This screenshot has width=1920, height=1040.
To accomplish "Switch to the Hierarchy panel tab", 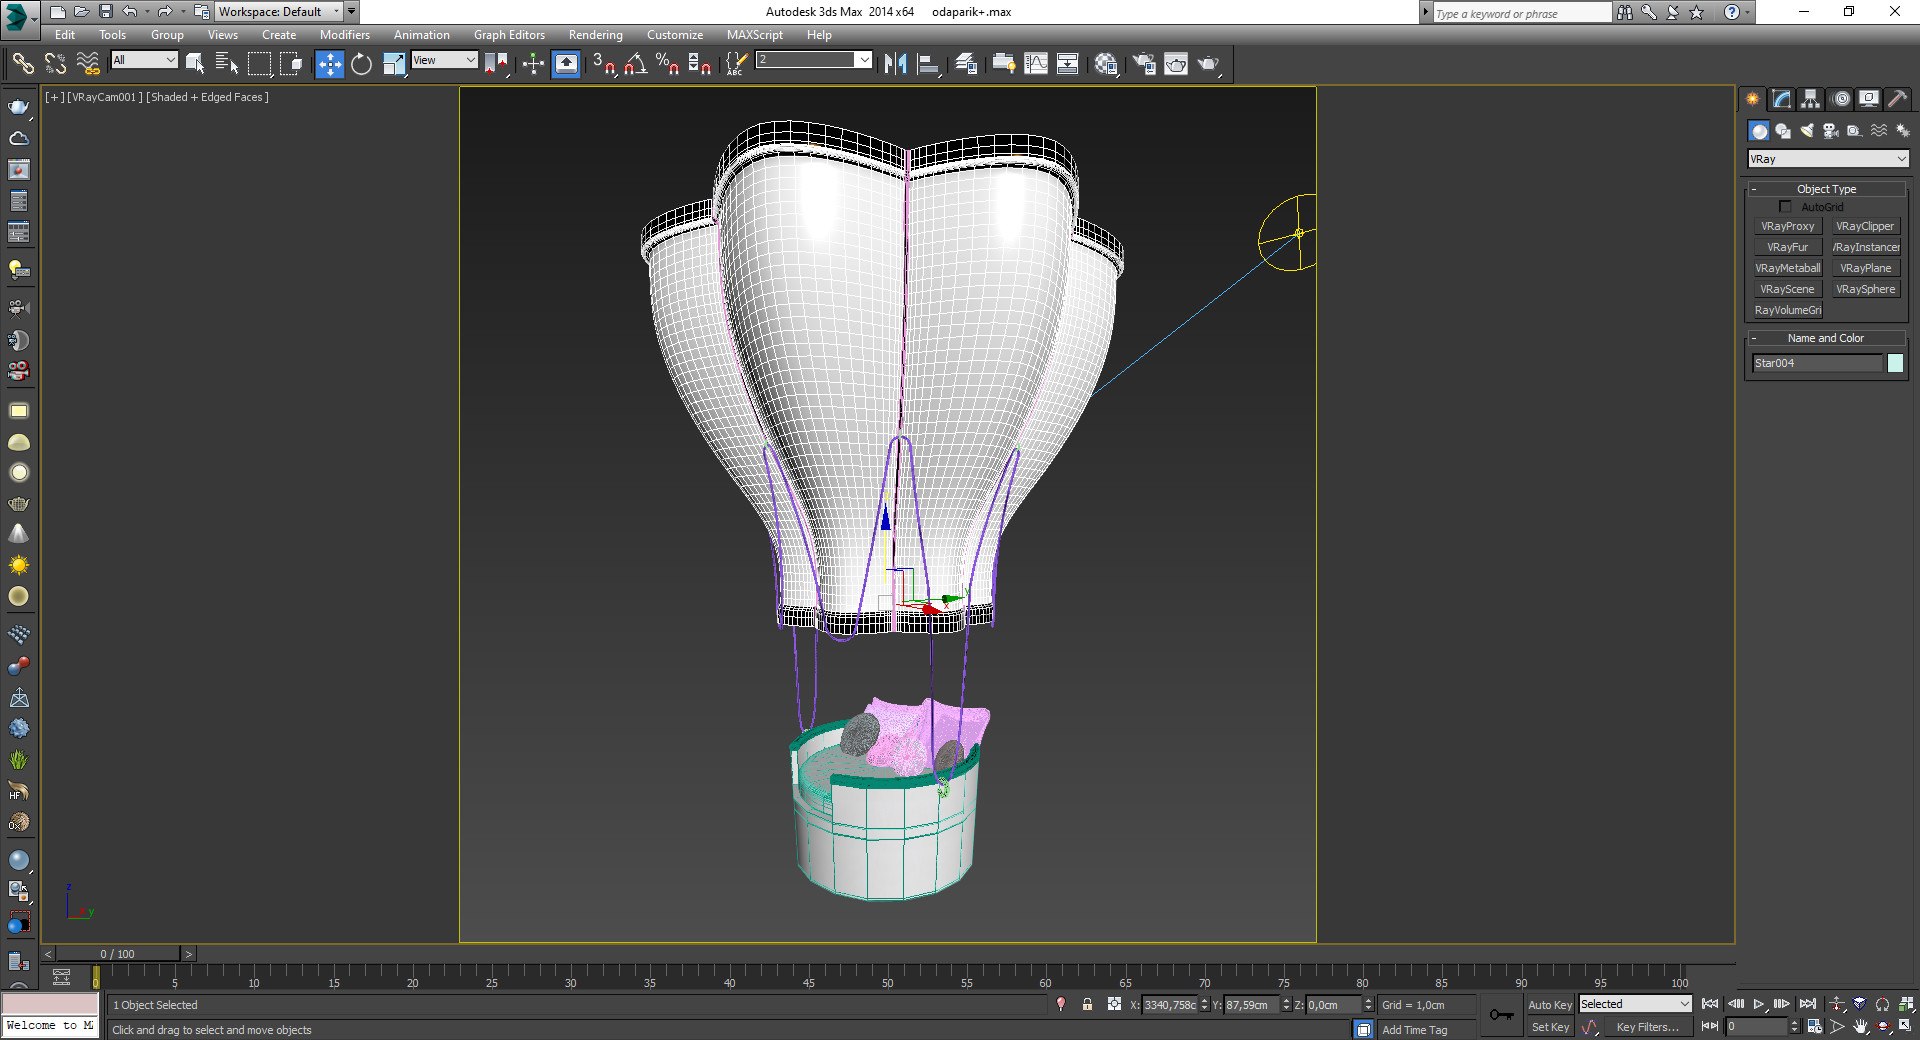I will pos(1810,98).
